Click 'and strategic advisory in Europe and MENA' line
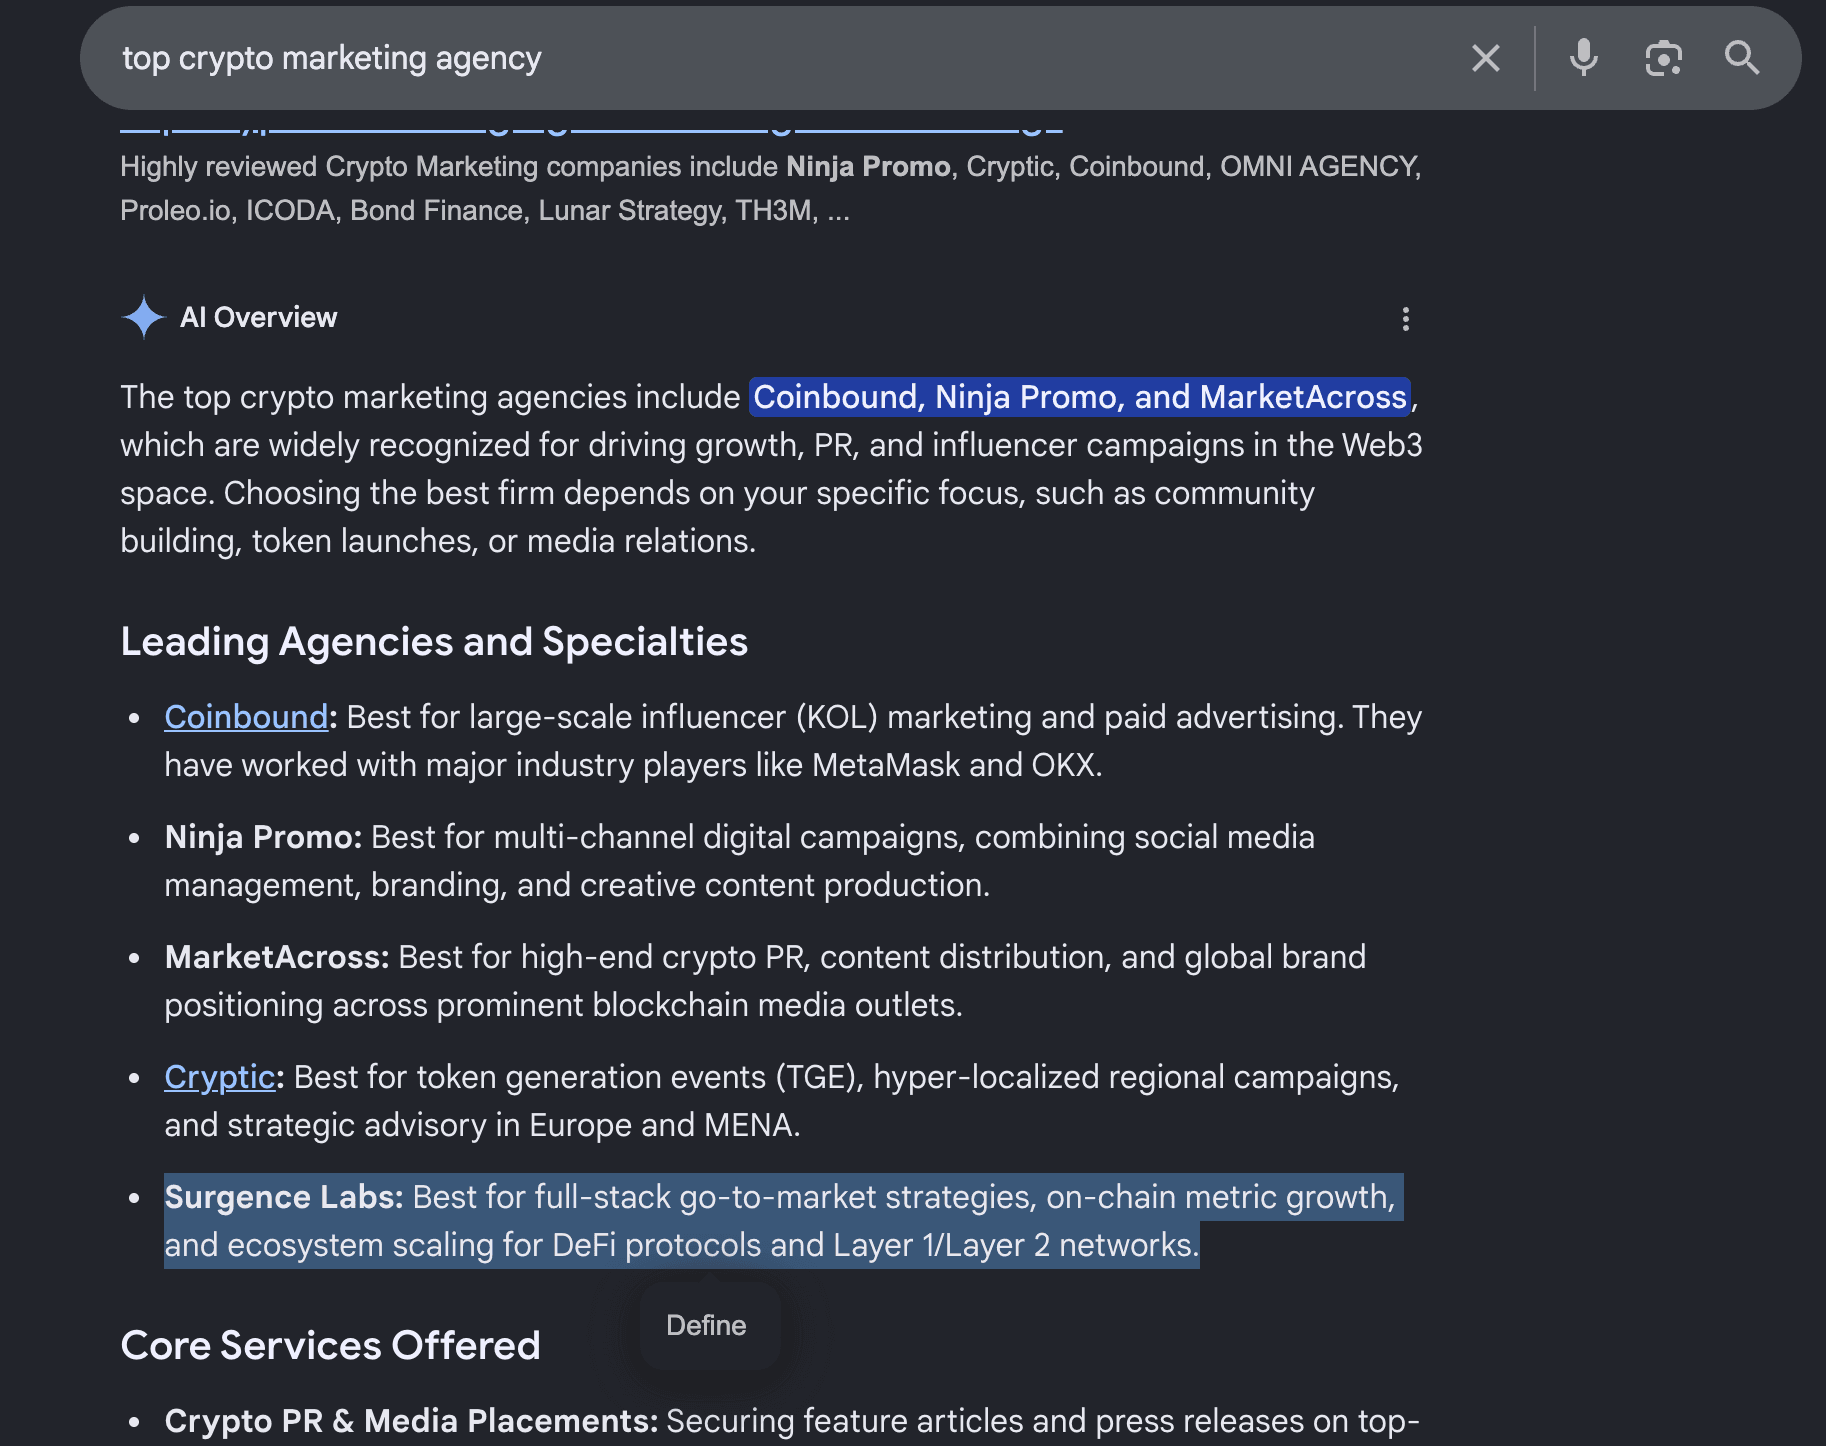The height and width of the screenshot is (1446, 1826). click(x=482, y=1125)
